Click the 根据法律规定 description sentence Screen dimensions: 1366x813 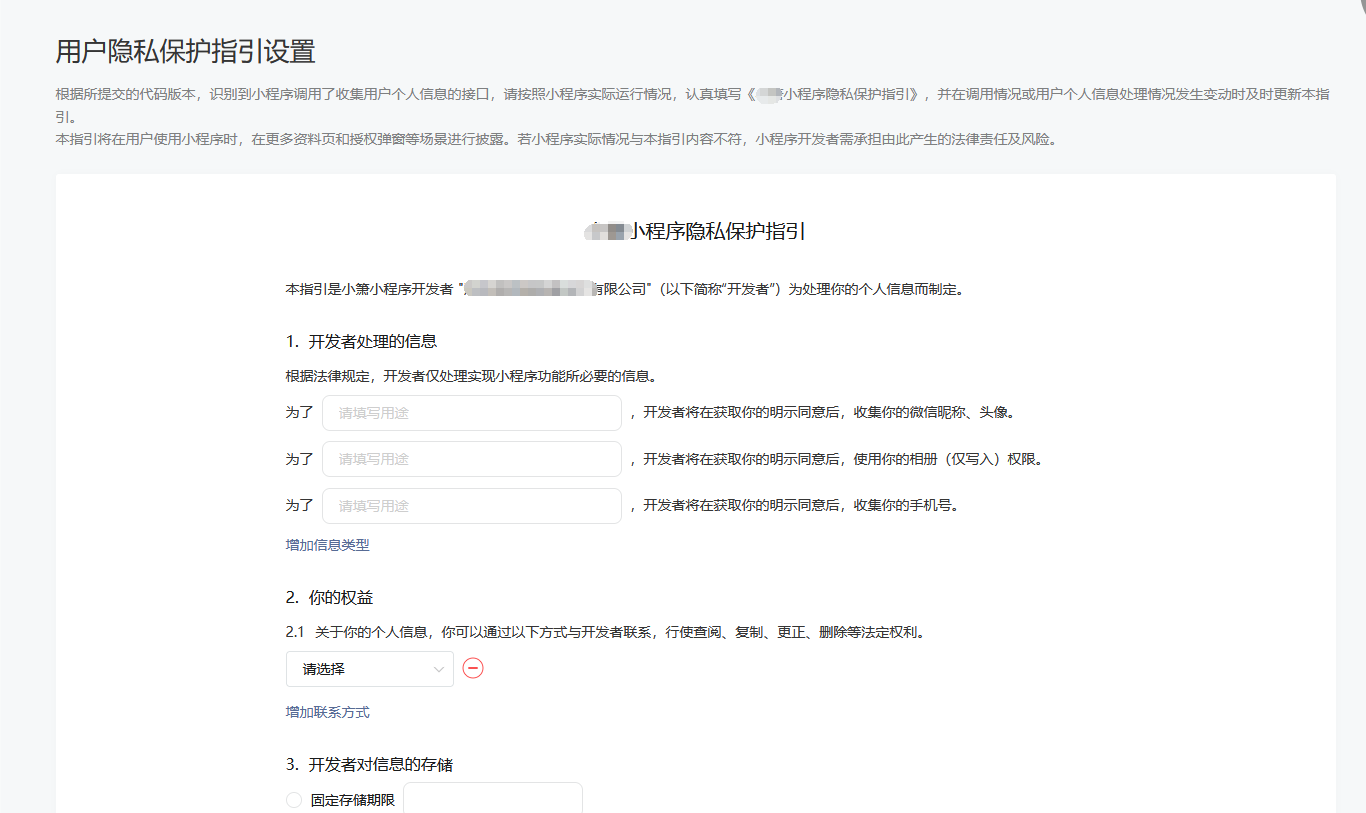tap(471, 376)
